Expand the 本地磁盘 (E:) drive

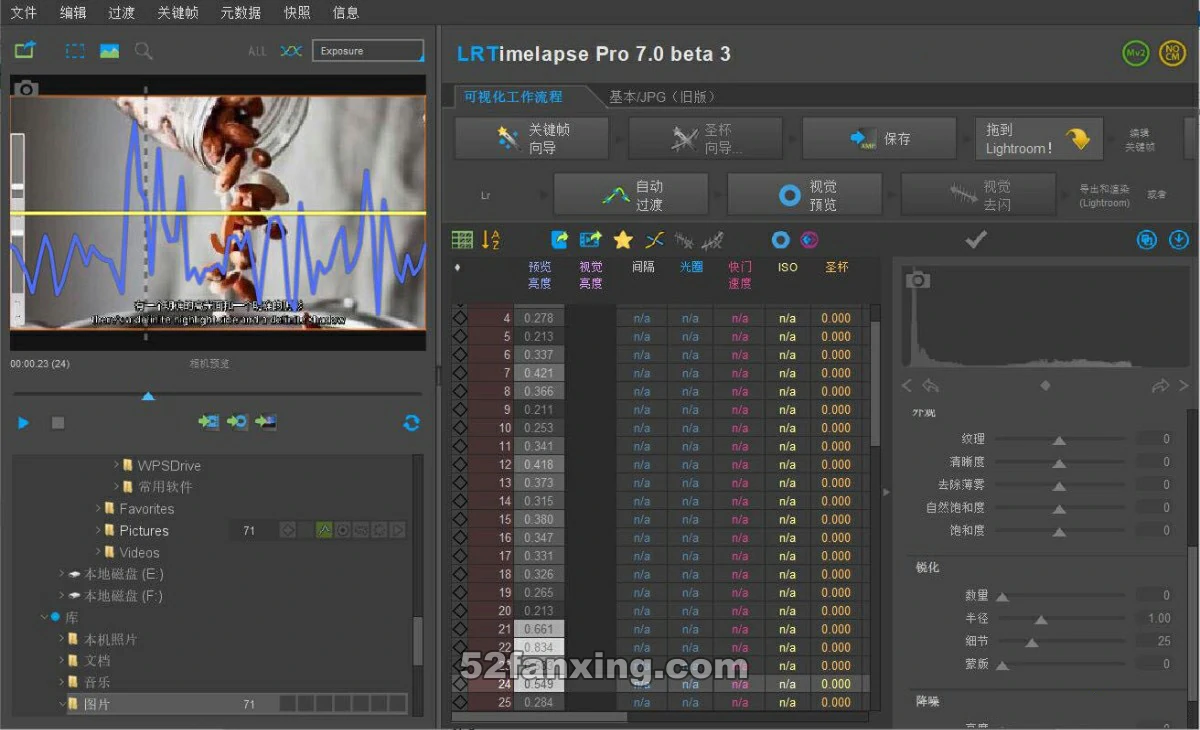(x=62, y=574)
